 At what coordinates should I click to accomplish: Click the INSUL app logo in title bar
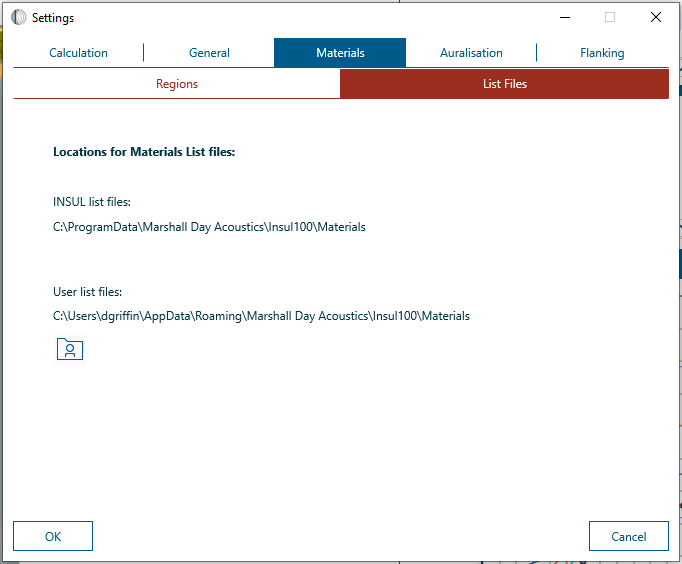[x=19, y=17]
